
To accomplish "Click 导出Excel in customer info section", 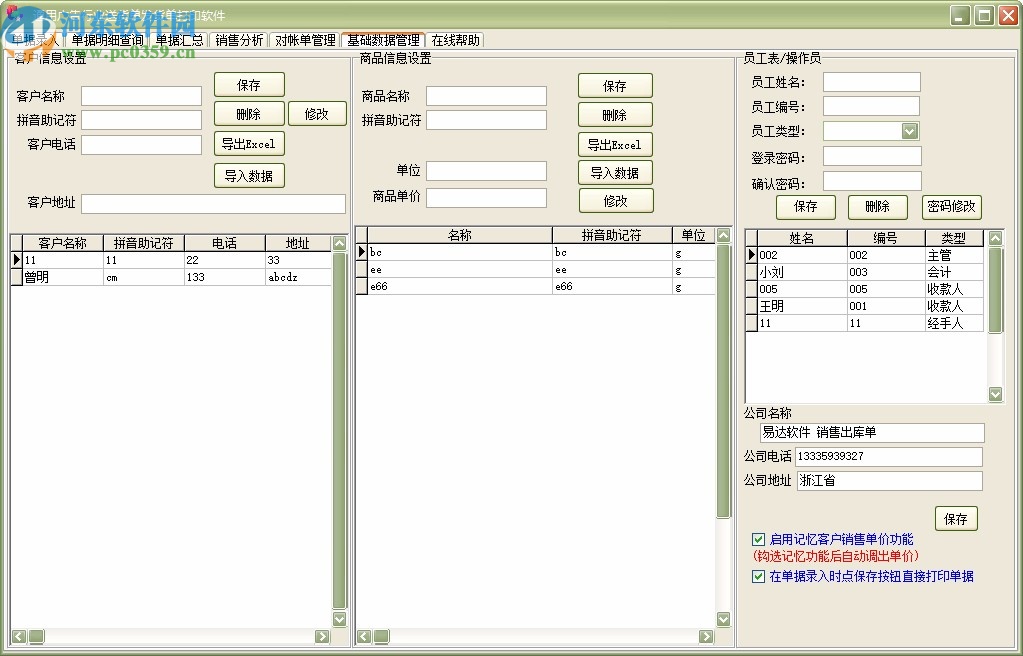I will [x=249, y=144].
